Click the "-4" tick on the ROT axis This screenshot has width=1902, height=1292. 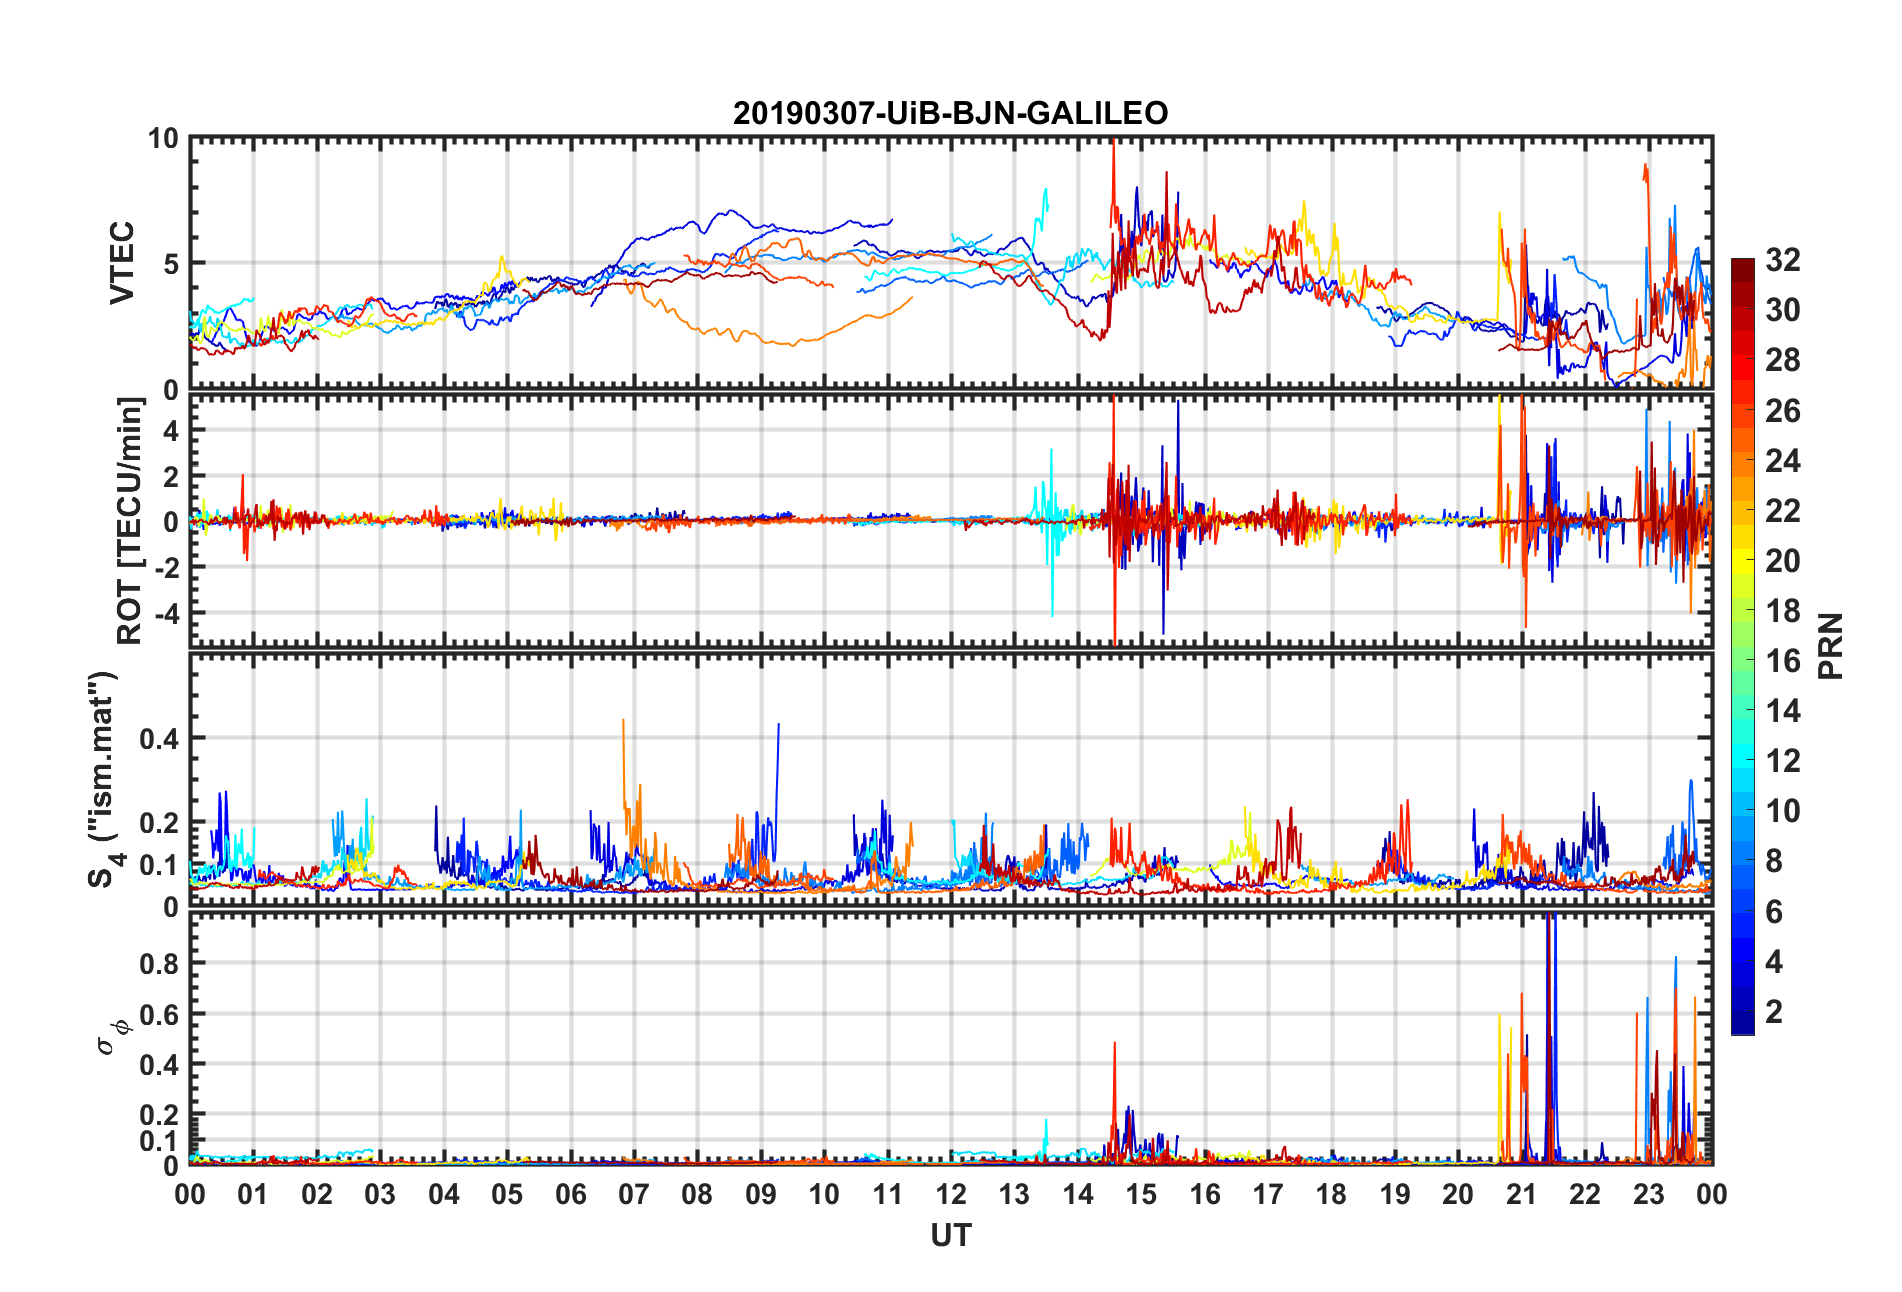(x=166, y=612)
